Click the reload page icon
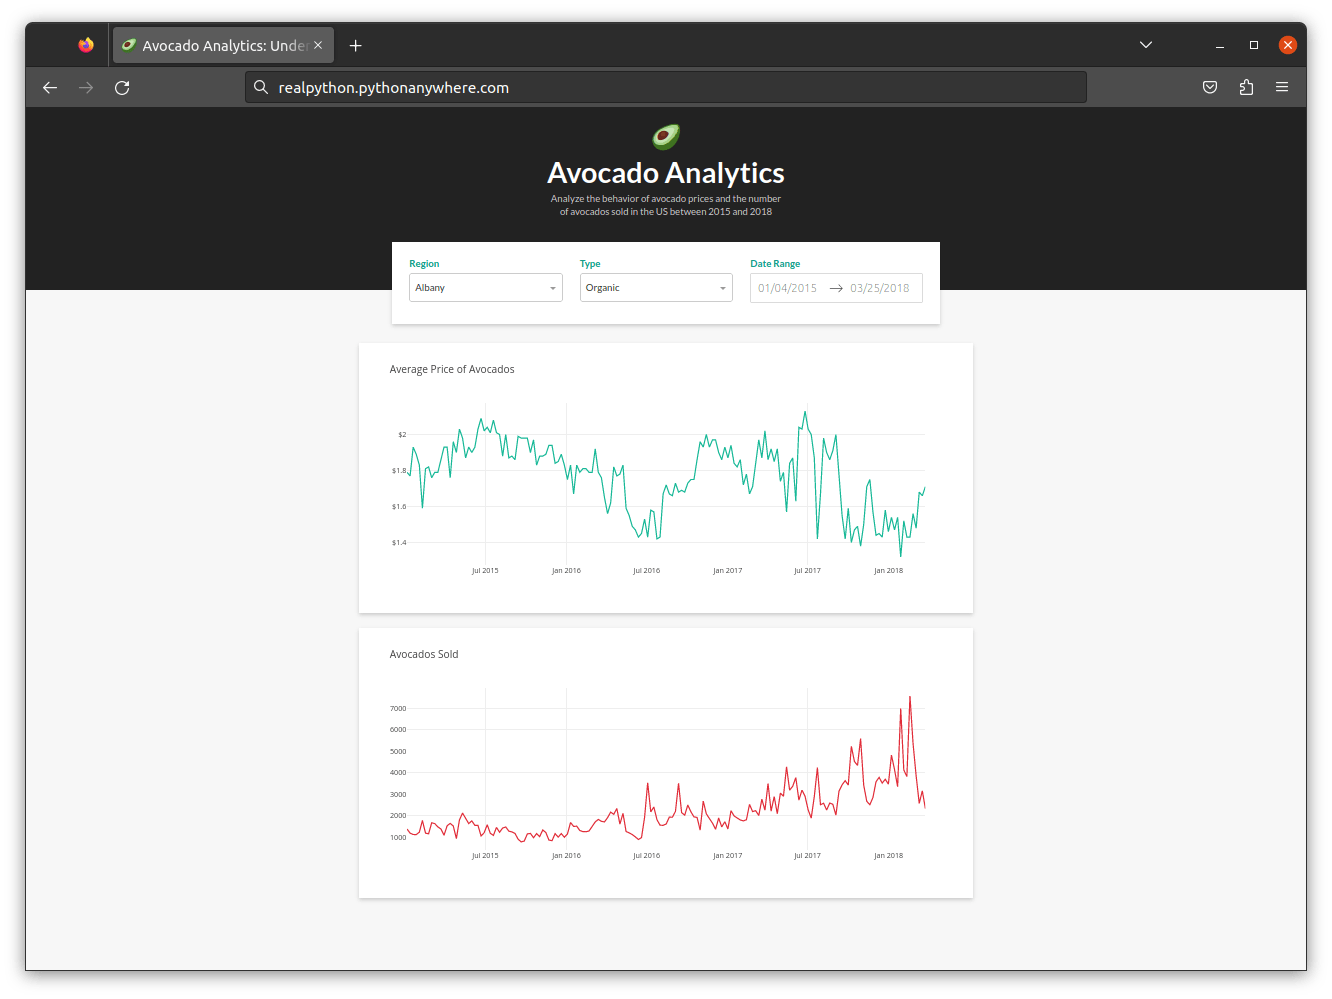 (x=122, y=87)
